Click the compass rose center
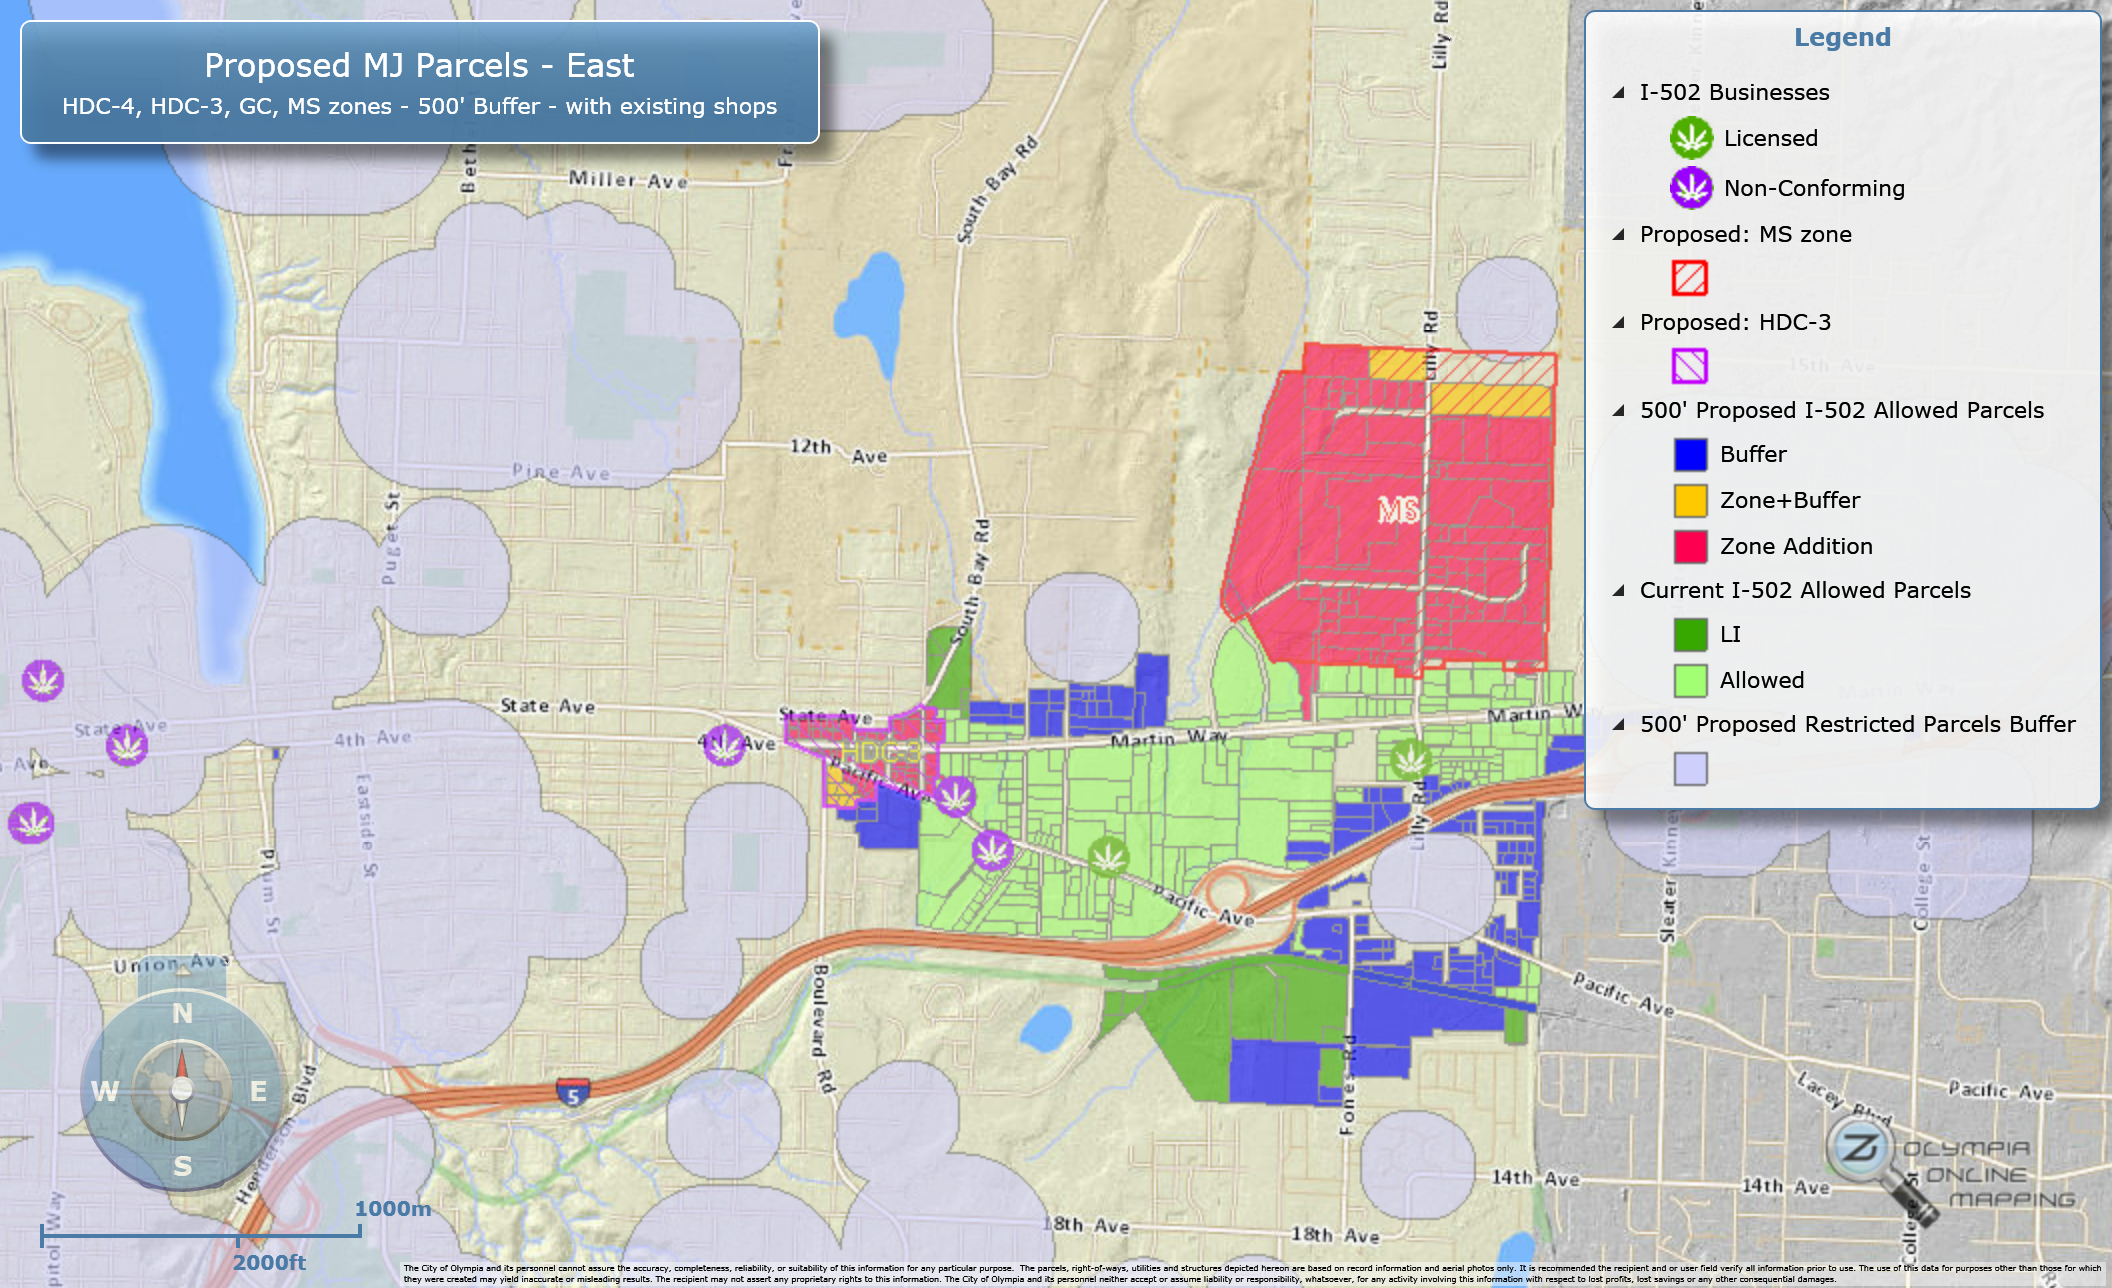 pos(182,1089)
